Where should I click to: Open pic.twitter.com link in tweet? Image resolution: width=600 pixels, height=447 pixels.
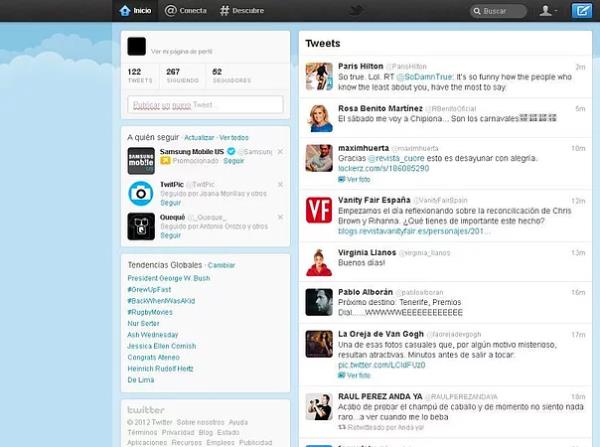[x=382, y=365]
